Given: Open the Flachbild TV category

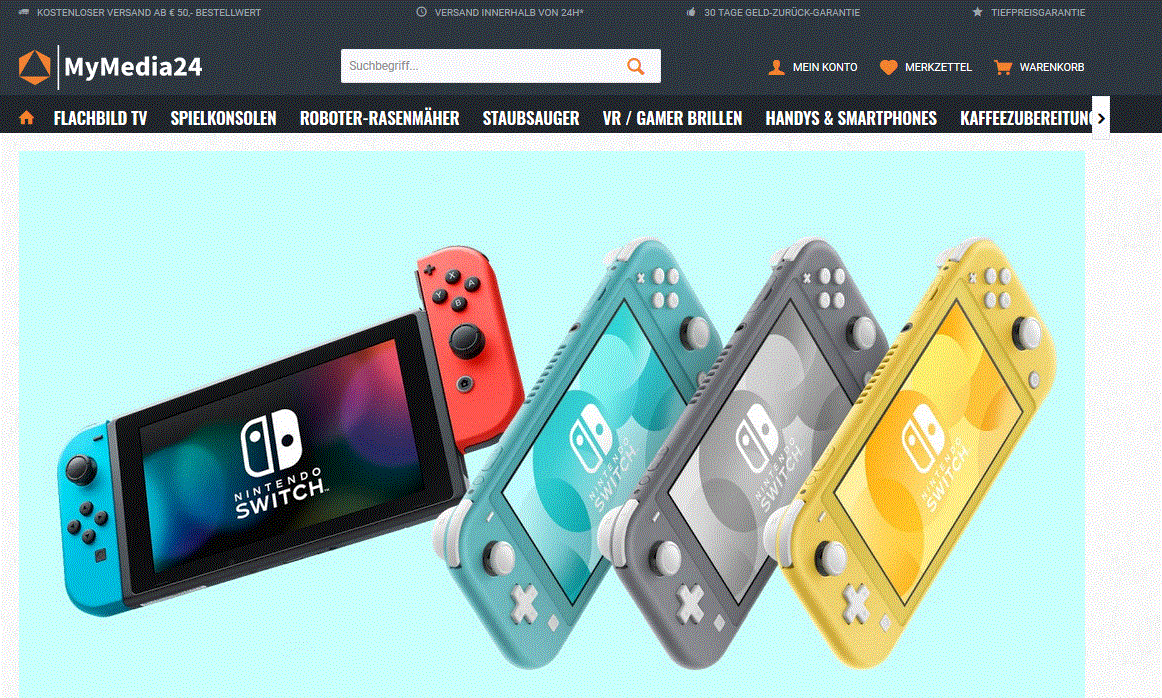Looking at the screenshot, I should (x=101, y=119).
